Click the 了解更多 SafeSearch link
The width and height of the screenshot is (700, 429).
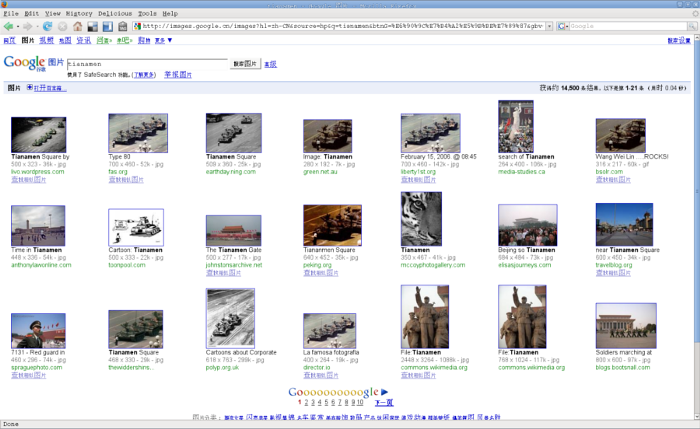(145, 75)
